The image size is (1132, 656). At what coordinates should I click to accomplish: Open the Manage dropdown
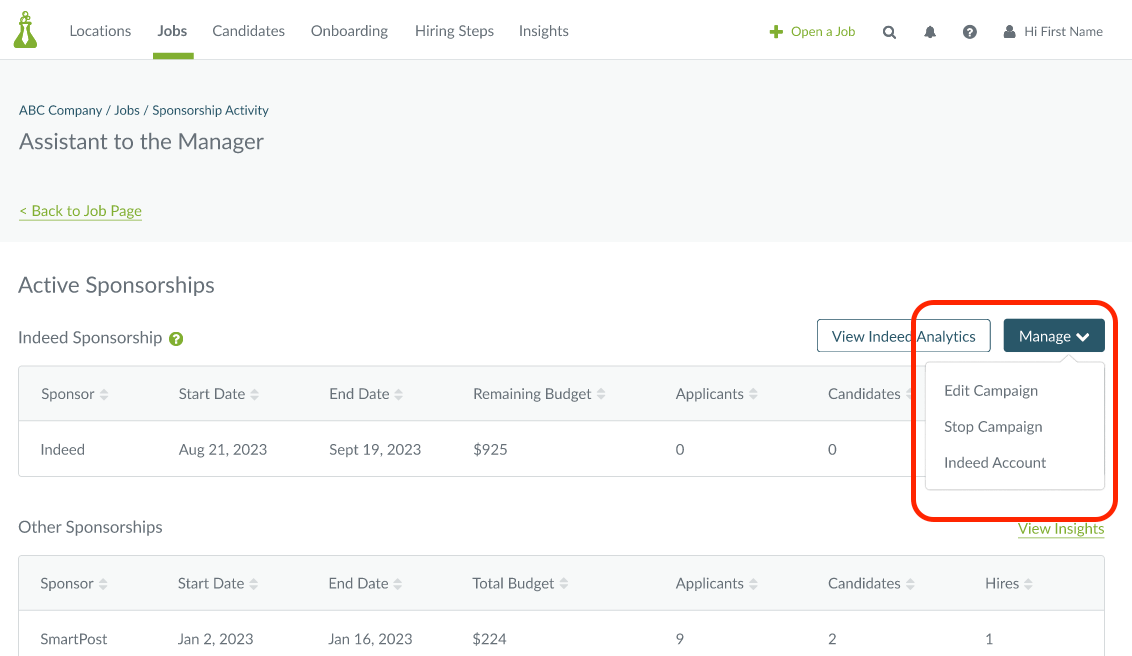1053,335
